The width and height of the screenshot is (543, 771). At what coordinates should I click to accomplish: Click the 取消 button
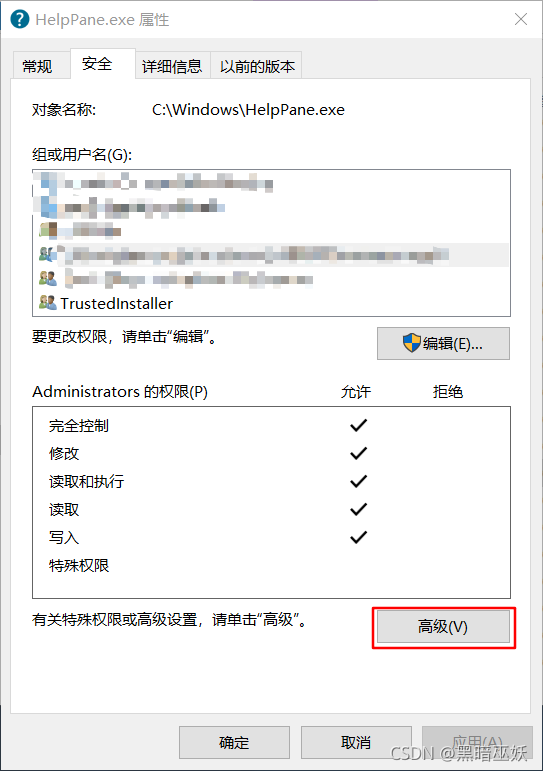356,742
